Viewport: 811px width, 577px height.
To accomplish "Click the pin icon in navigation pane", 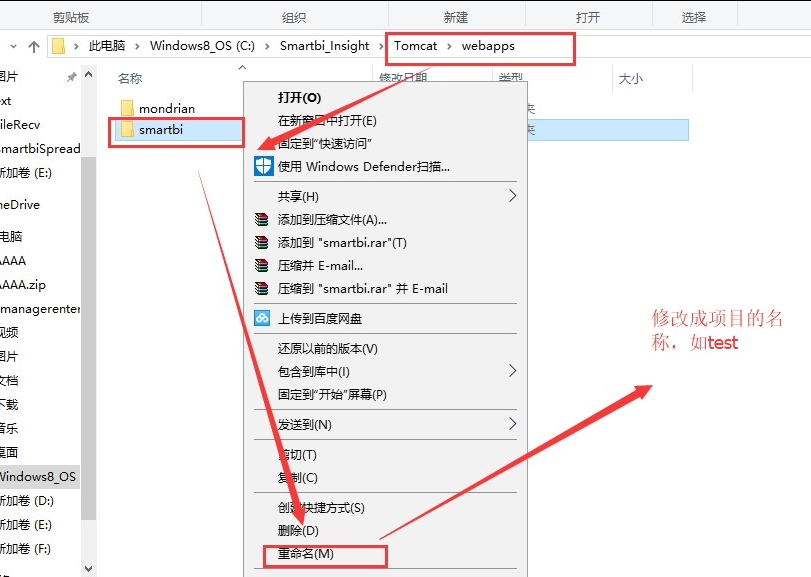I will (x=71, y=77).
